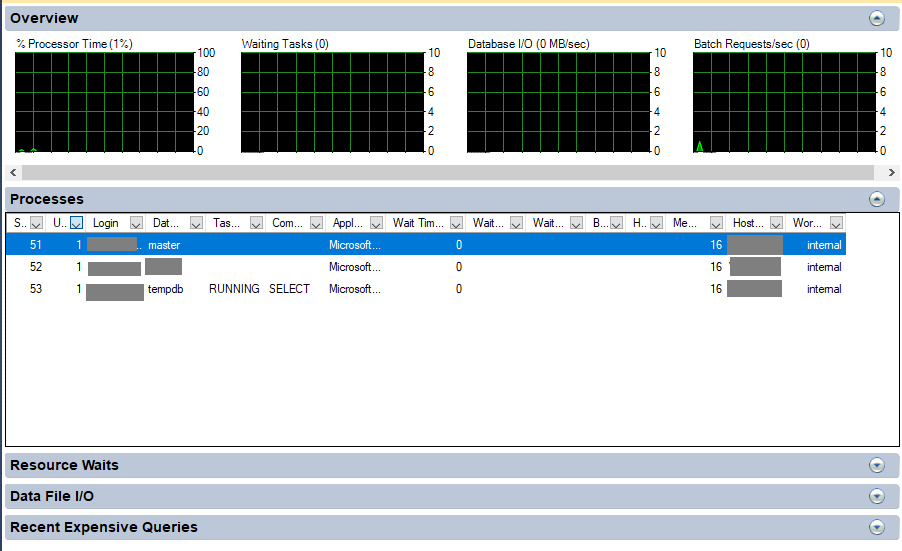Screen dimensions: 902x551
Task: Open Task State column filter dropdown
Action: [257, 223]
